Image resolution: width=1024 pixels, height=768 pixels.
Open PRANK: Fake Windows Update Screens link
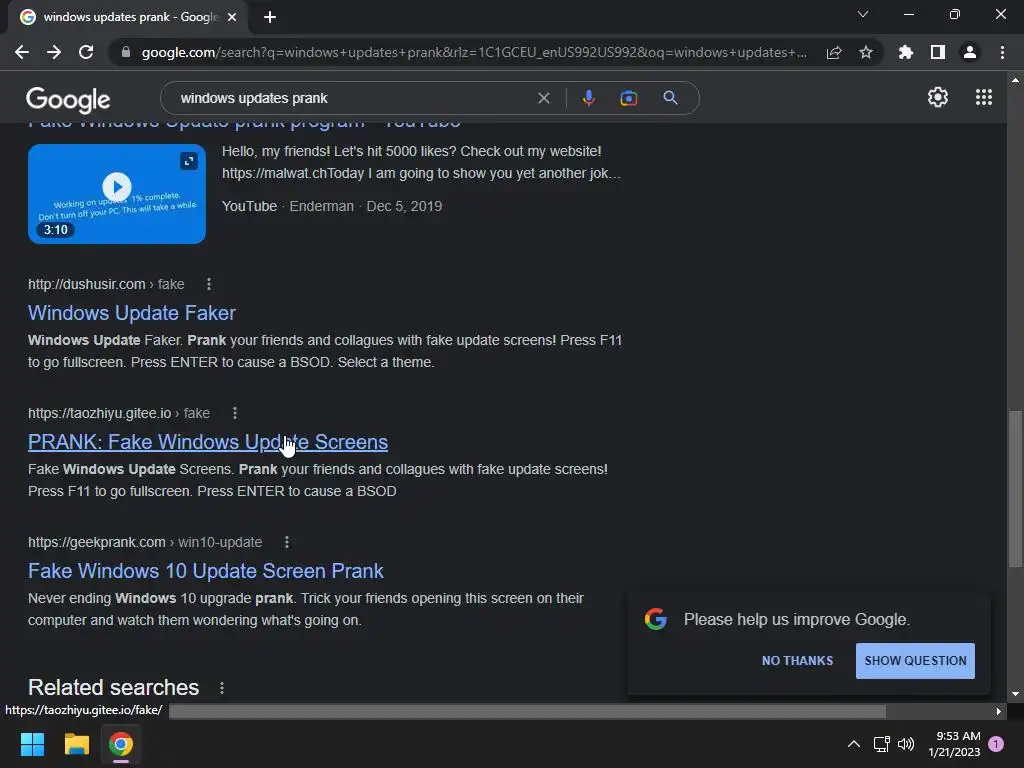(208, 442)
